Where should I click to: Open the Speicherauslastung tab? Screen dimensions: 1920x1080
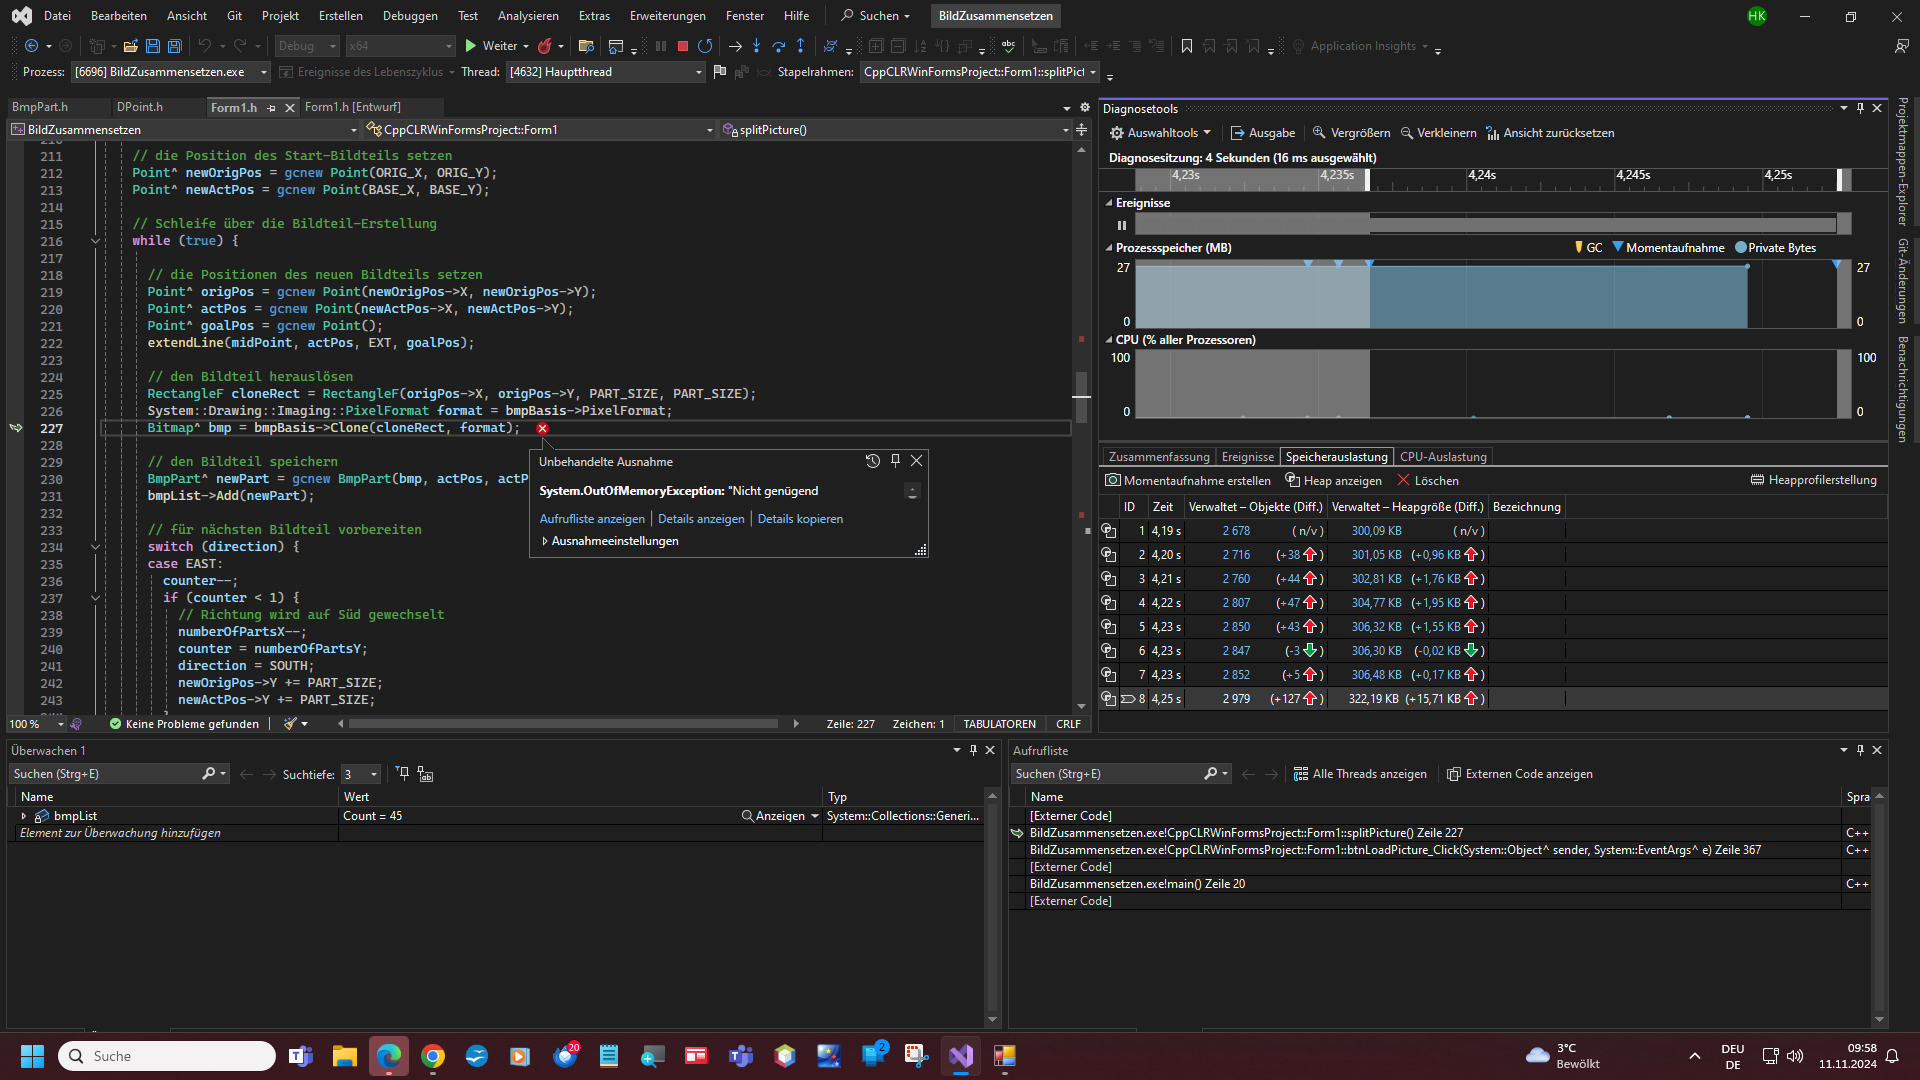[x=1336, y=456]
